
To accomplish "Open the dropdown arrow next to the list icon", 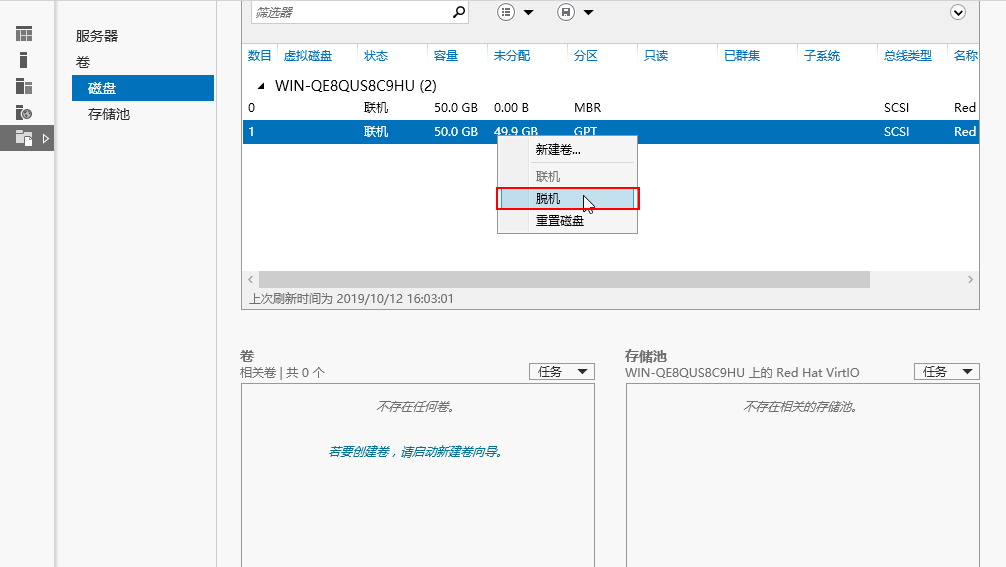I will 529,12.
